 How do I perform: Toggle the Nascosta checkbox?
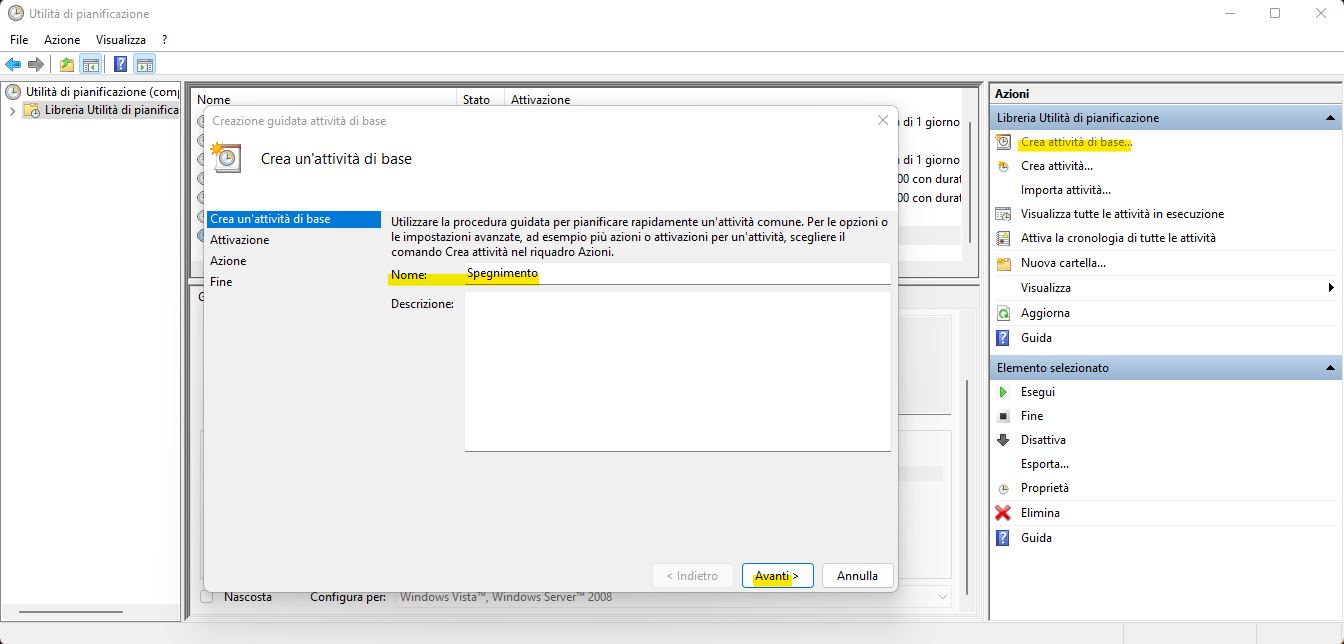(207, 597)
